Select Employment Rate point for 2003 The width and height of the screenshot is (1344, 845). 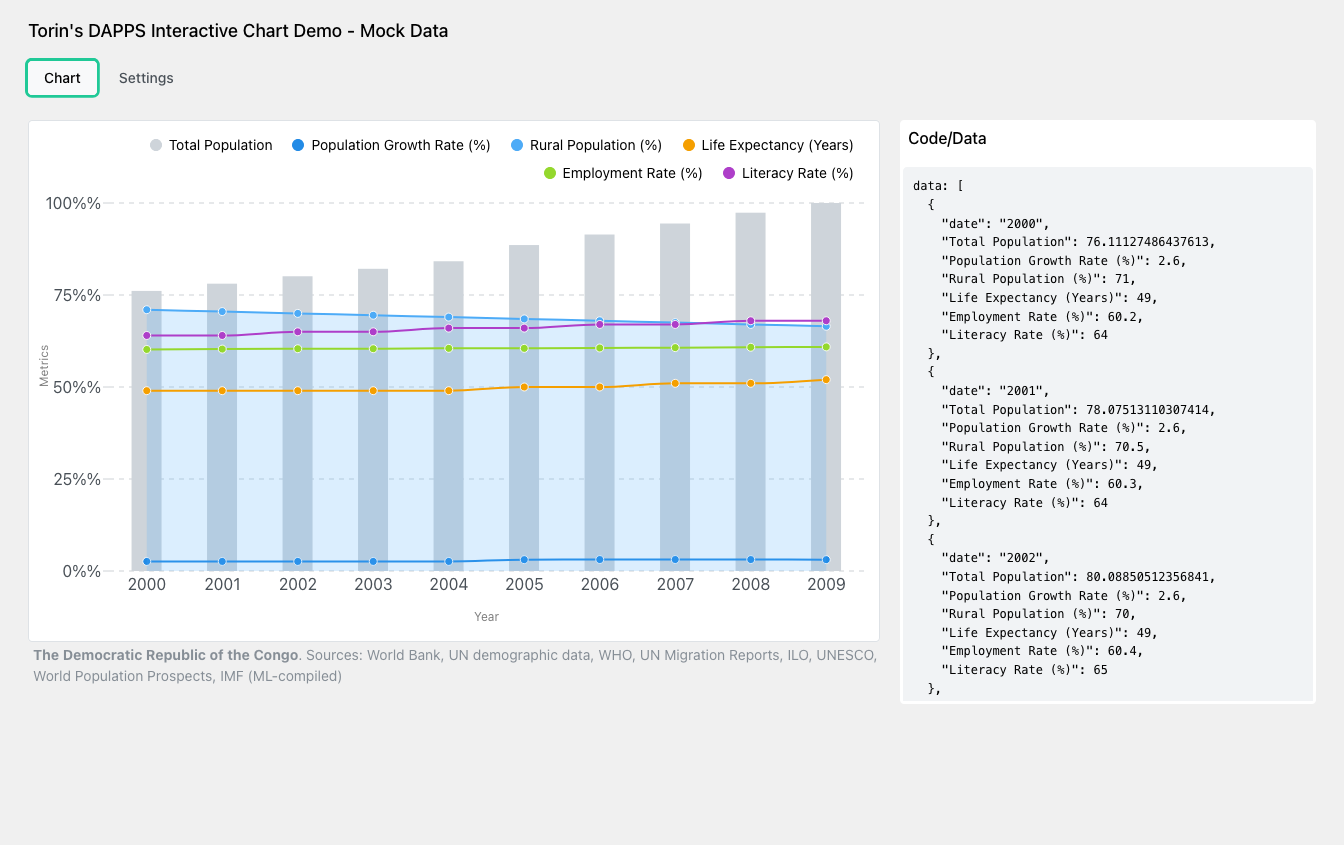point(373,349)
